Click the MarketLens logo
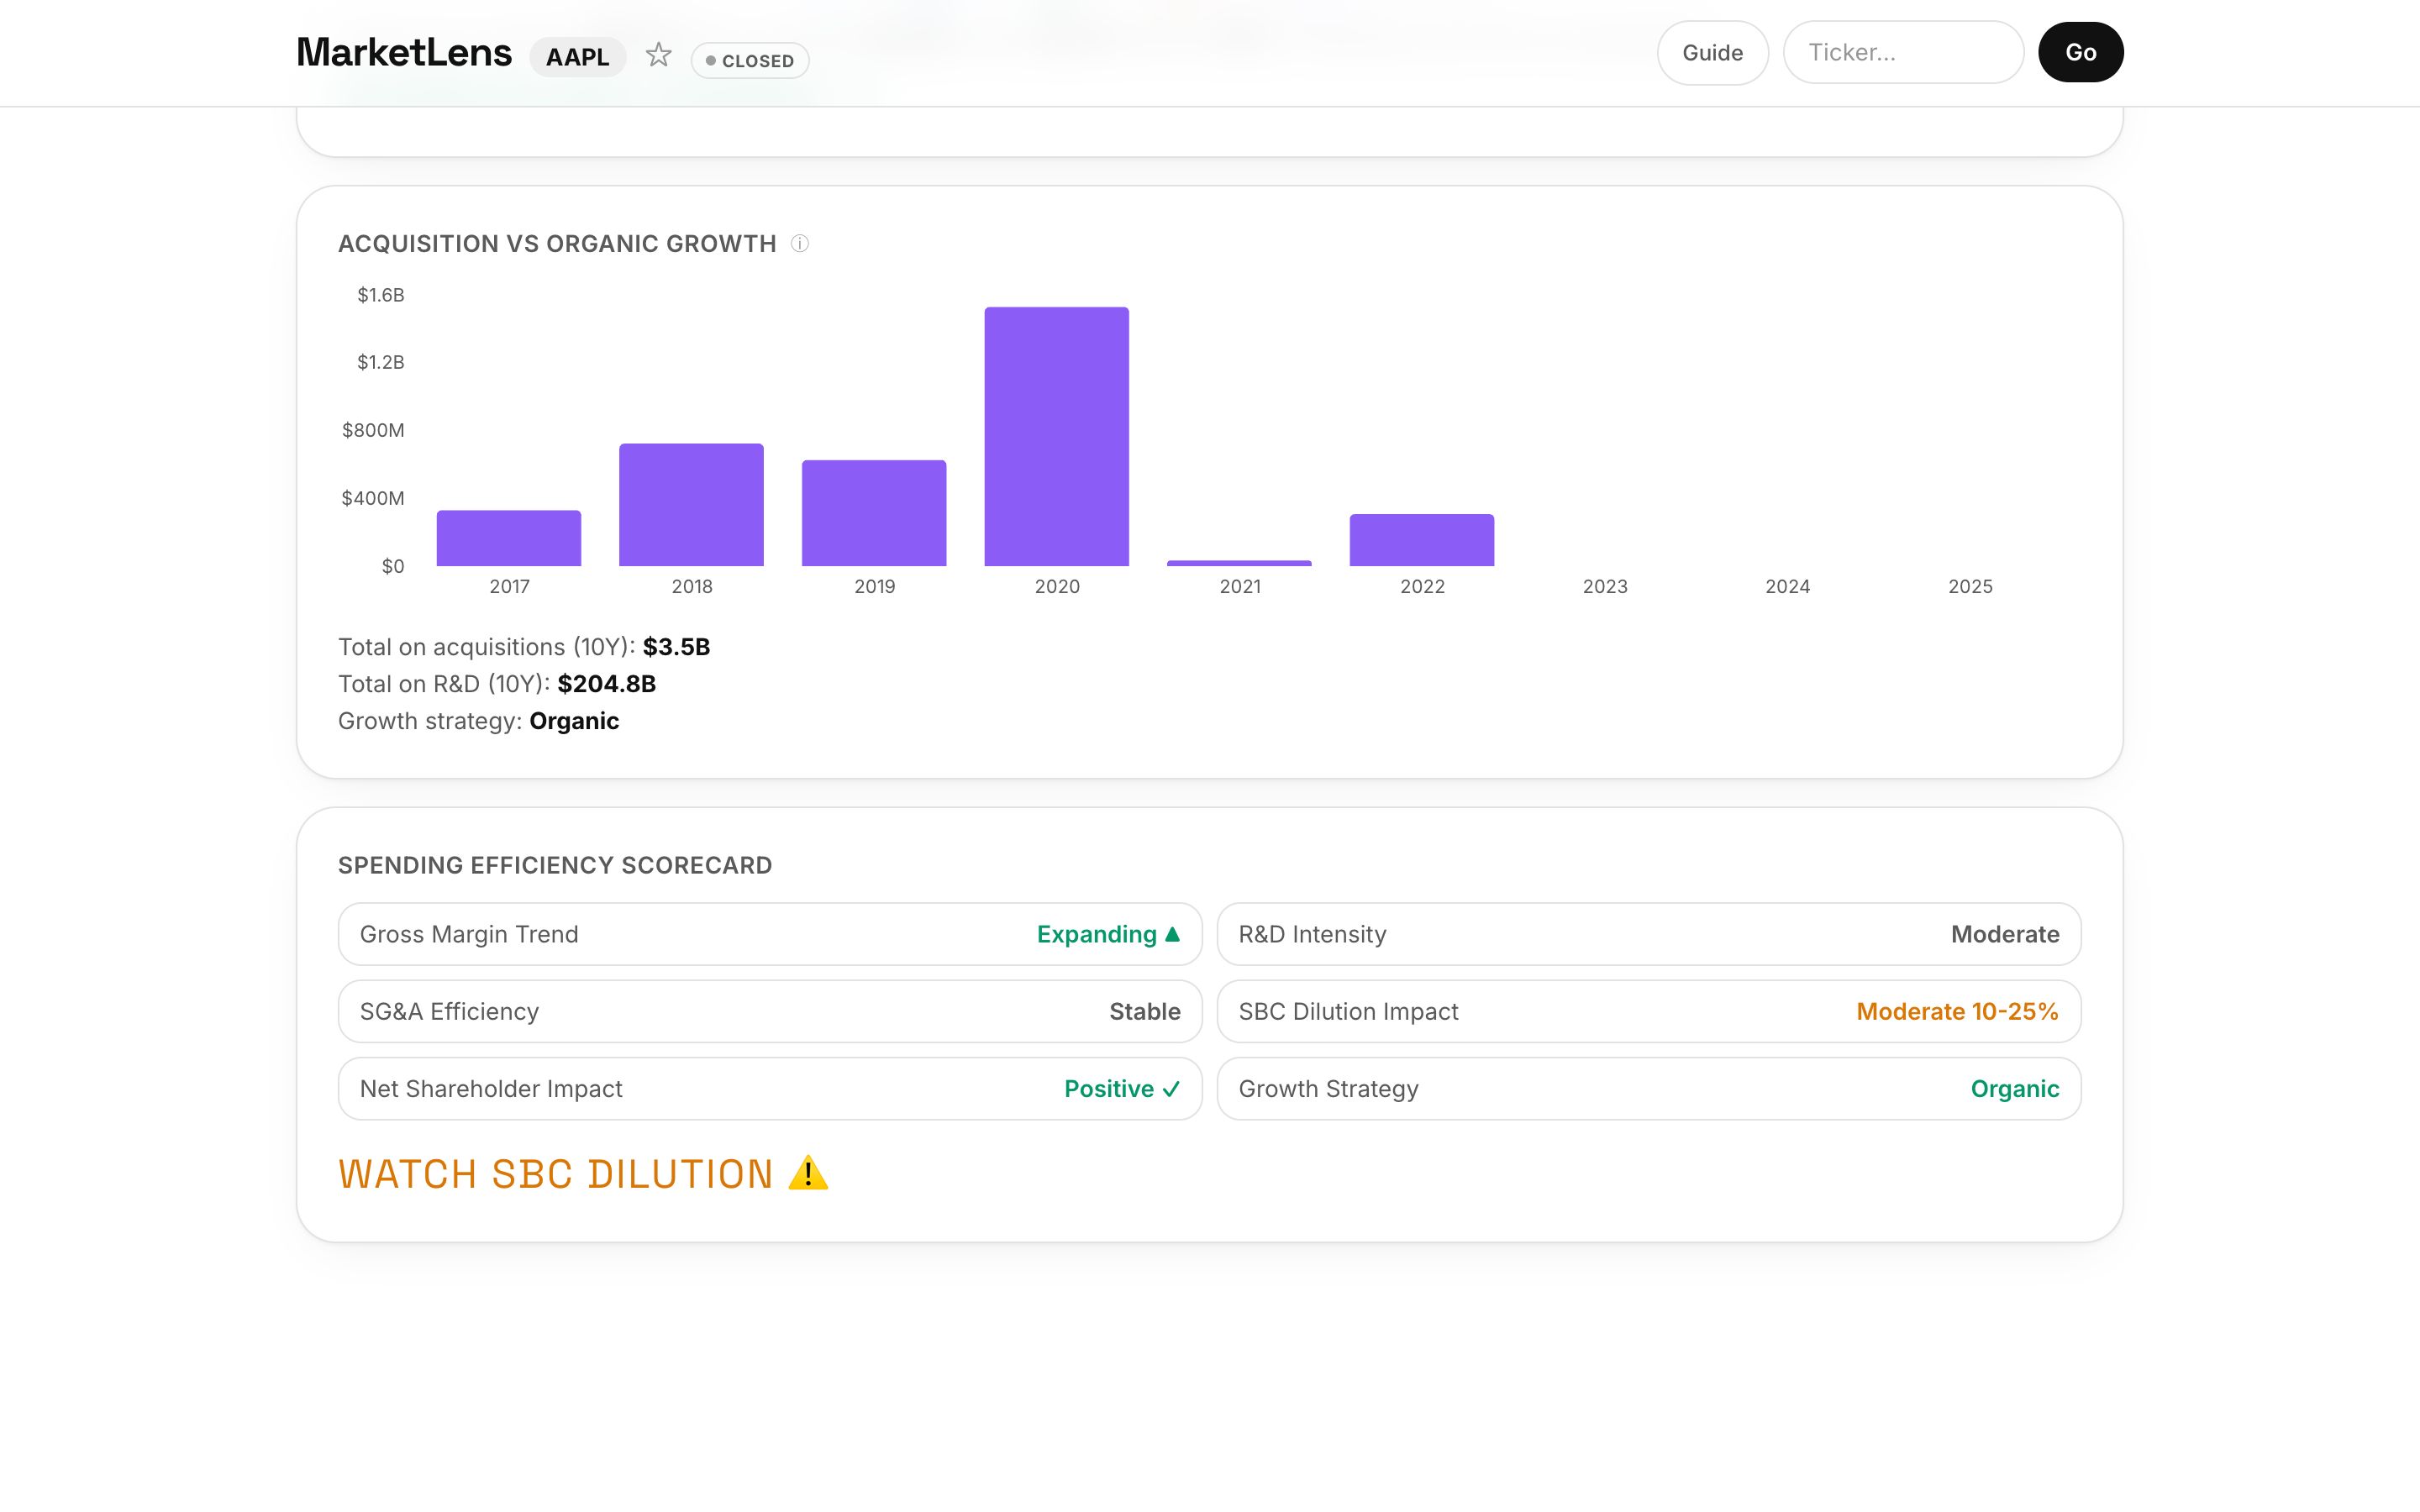The width and height of the screenshot is (2420, 1512). tap(404, 53)
